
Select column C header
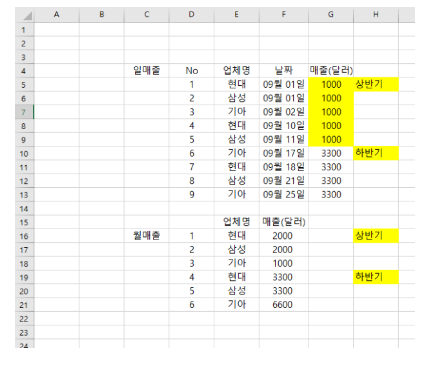pyautogui.click(x=147, y=15)
